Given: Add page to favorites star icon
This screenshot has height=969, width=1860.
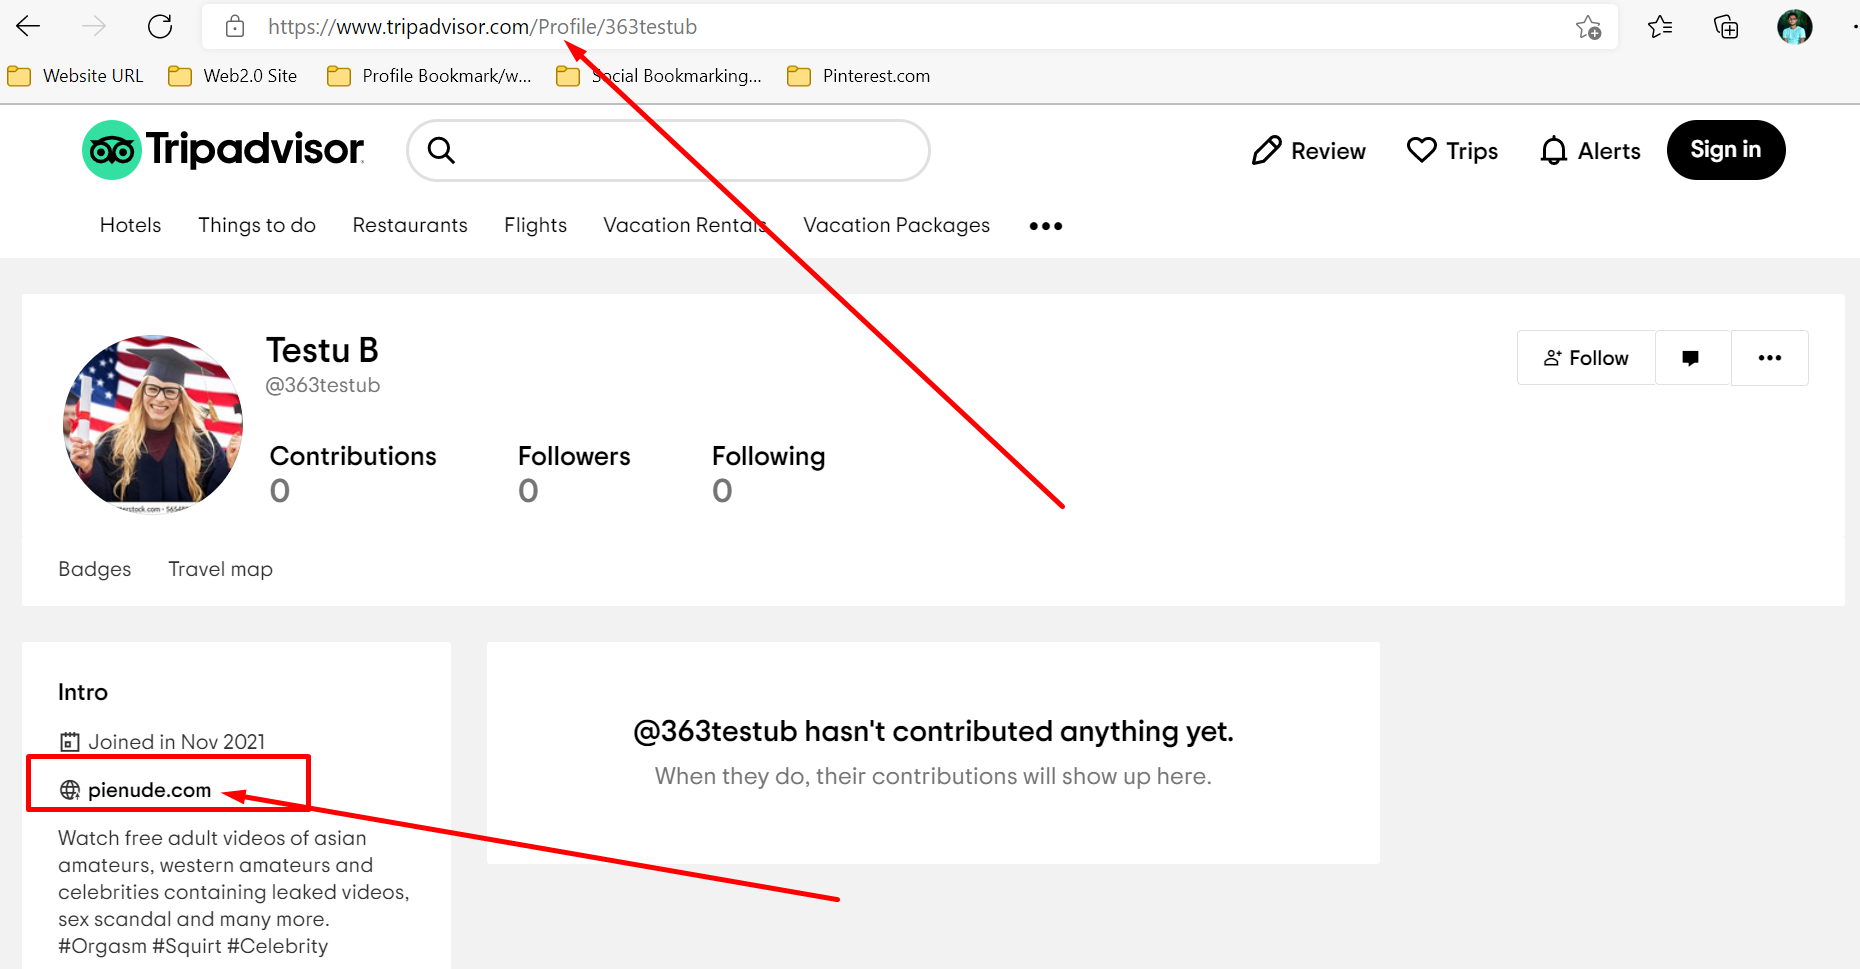Looking at the screenshot, I should pos(1588,27).
